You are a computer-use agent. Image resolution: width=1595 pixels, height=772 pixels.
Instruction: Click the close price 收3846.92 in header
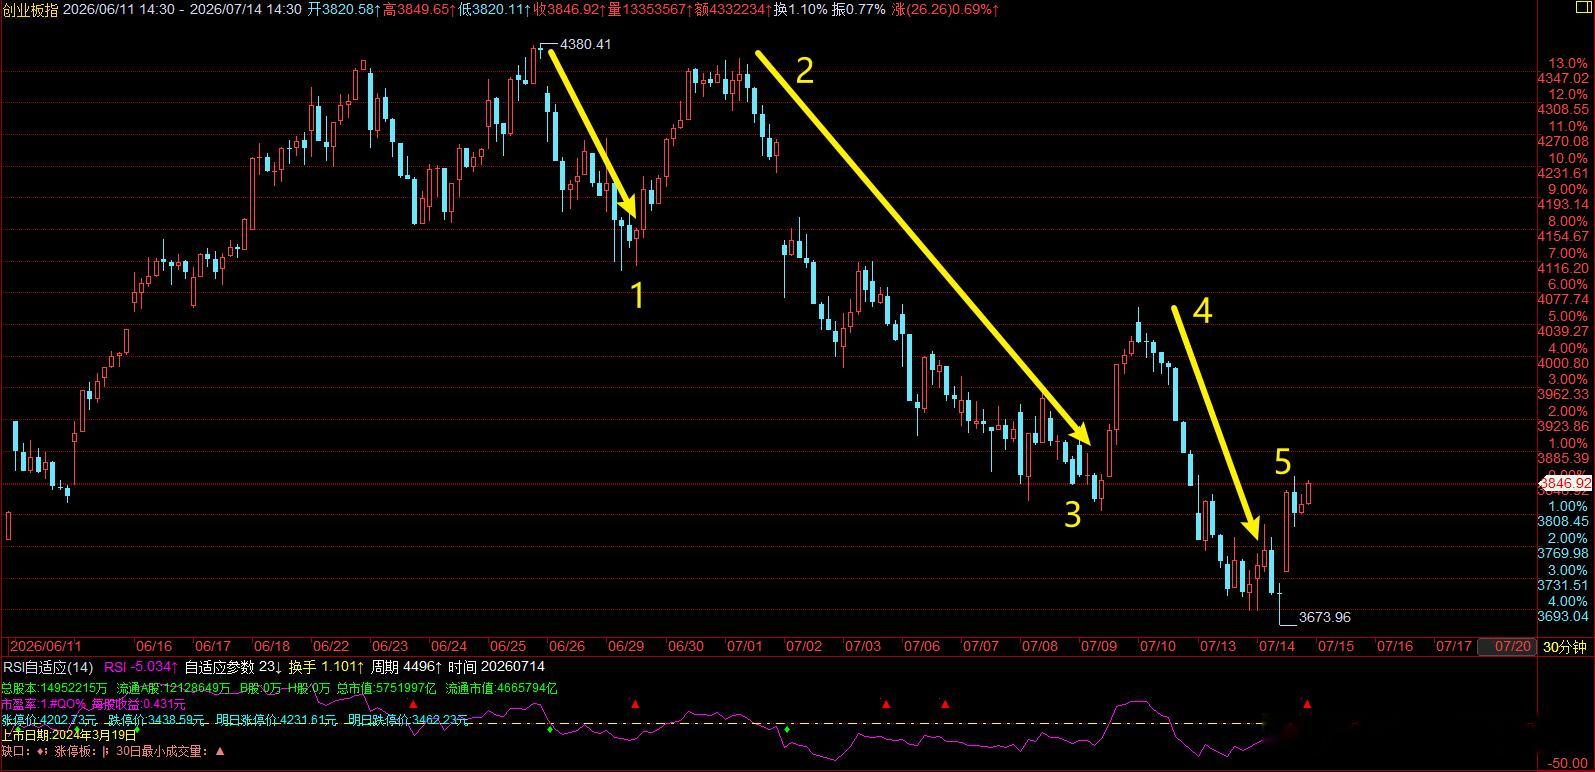coord(568,9)
